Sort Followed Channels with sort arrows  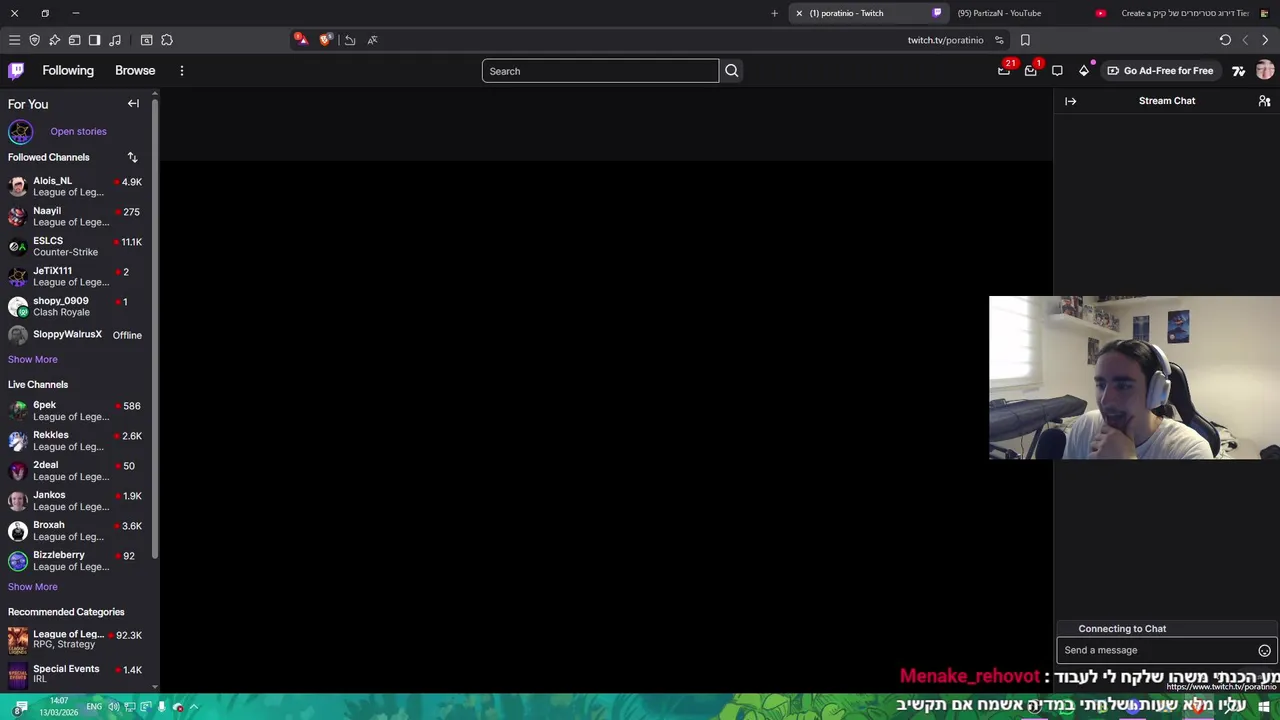[x=132, y=157]
